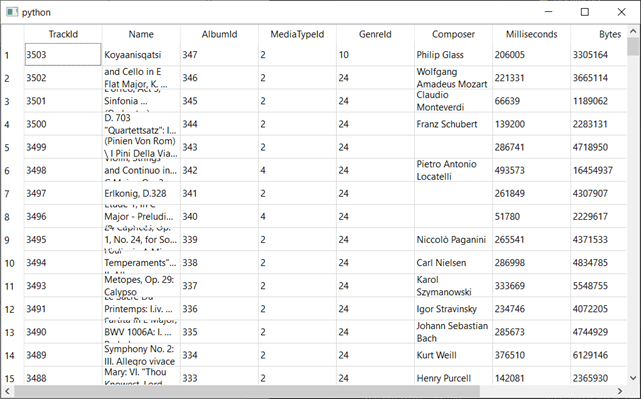
Task: Click the Name column header
Action: (141, 34)
